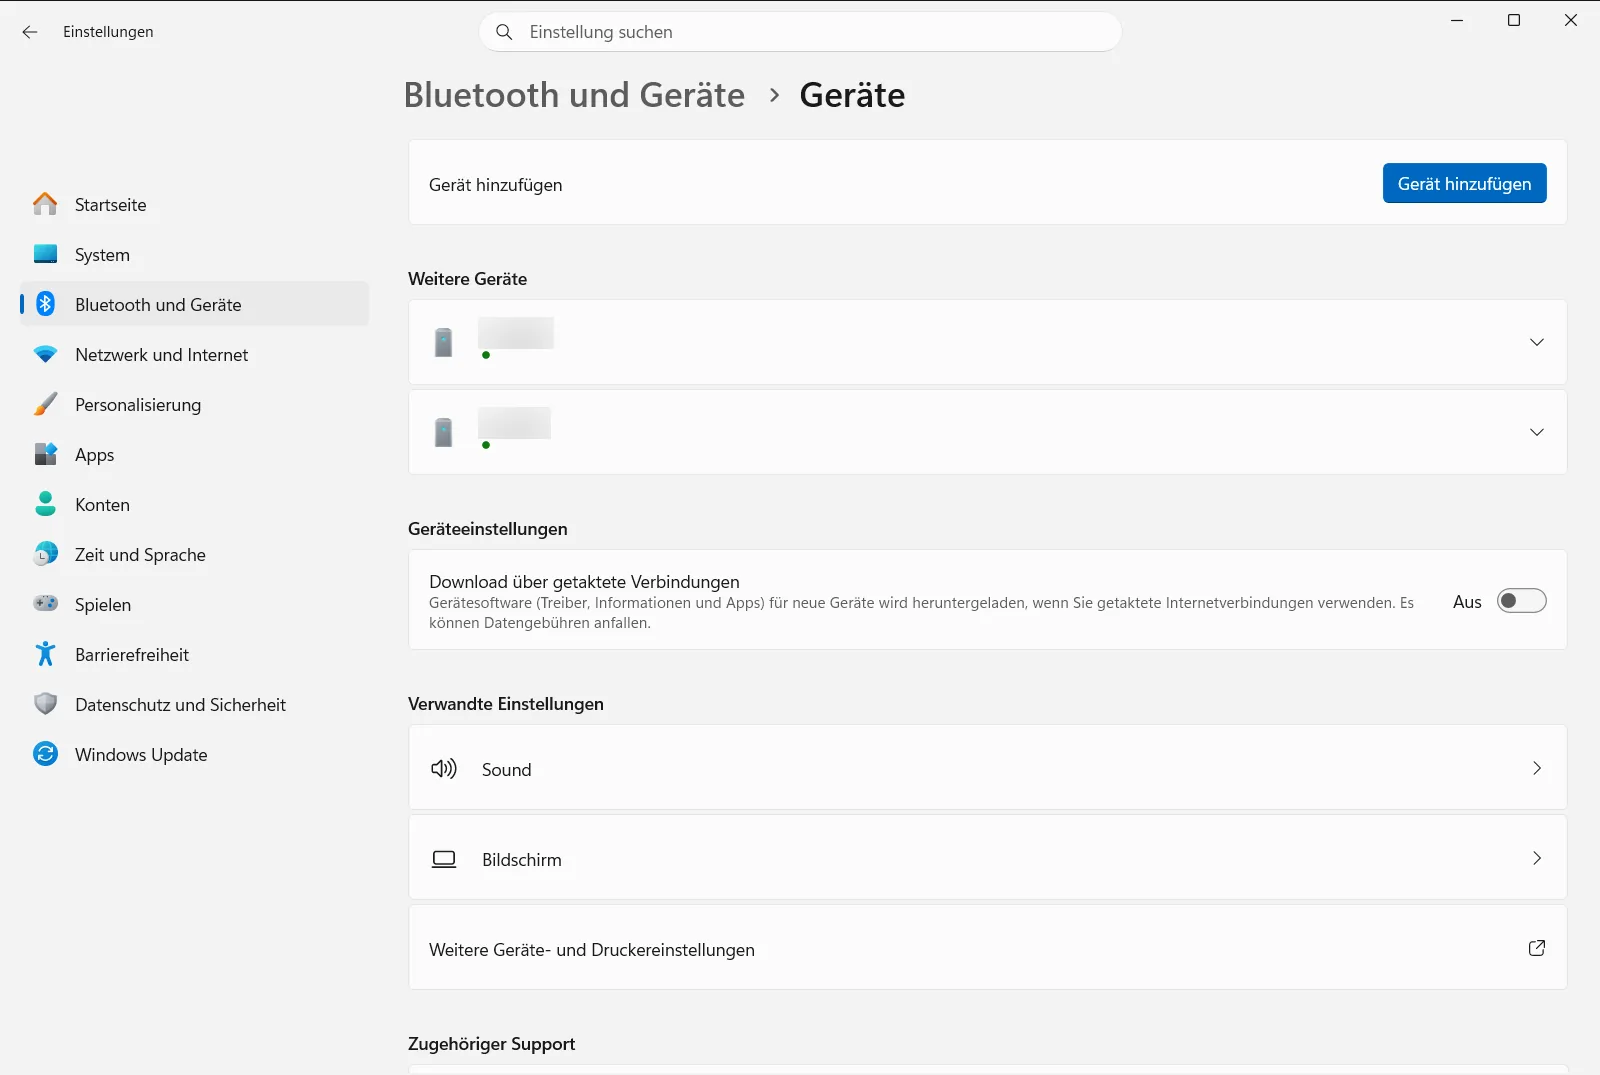Select Personalisierung in the sidebar
This screenshot has height=1075, width=1600.
(x=194, y=404)
